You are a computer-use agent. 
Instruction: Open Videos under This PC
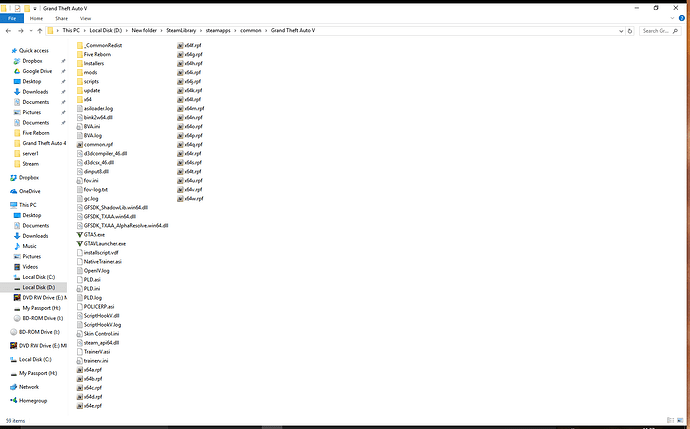[x=26, y=267]
